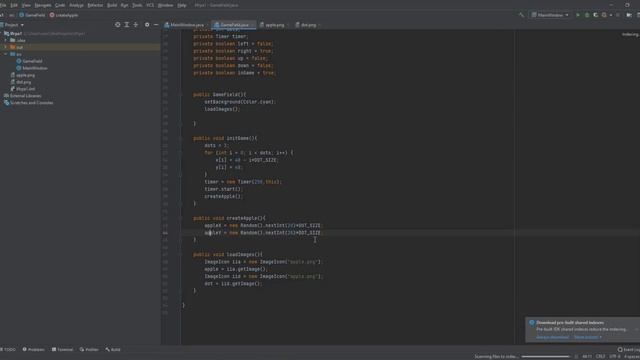Click the green Run icon
This screenshot has width=640, height=360.
pos(578,15)
